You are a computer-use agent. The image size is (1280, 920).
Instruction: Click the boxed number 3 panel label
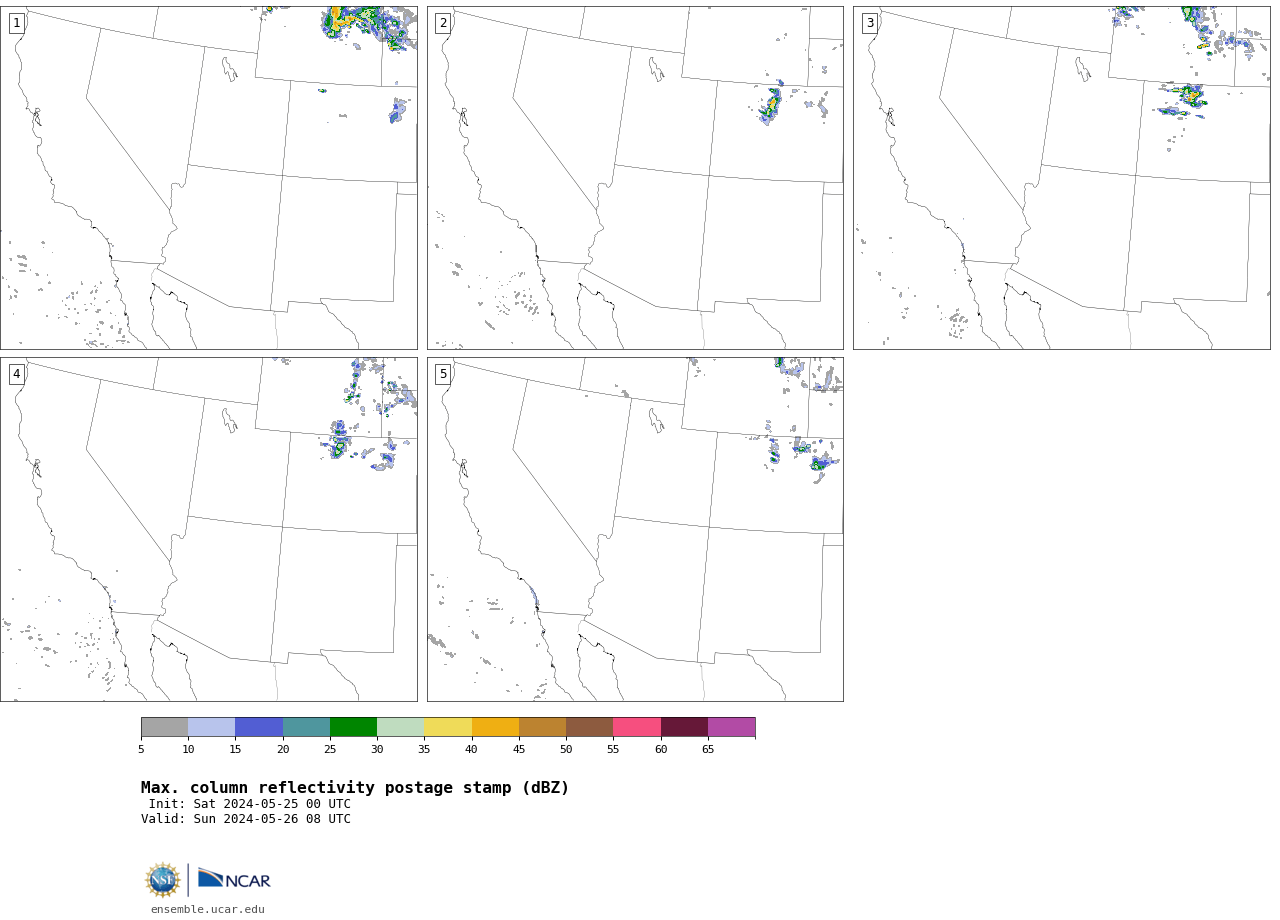coord(869,23)
